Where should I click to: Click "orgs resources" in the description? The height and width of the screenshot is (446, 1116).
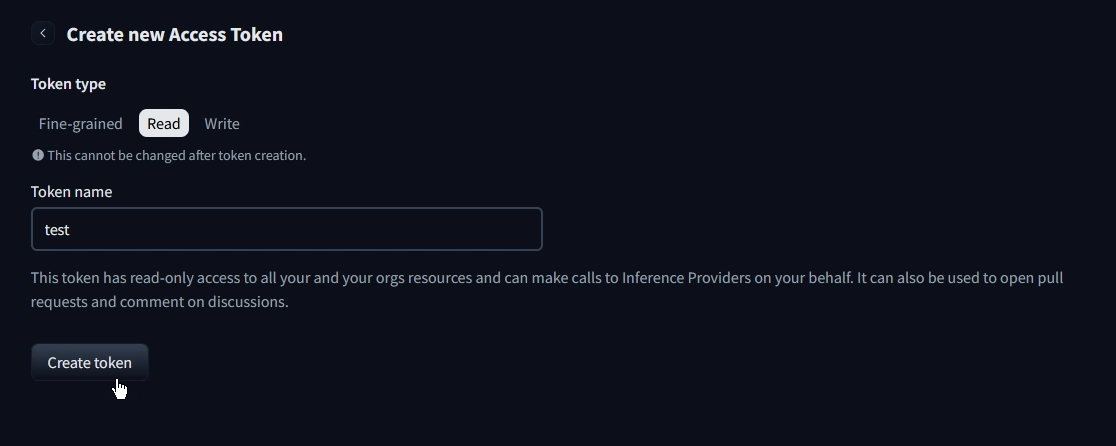(424, 277)
